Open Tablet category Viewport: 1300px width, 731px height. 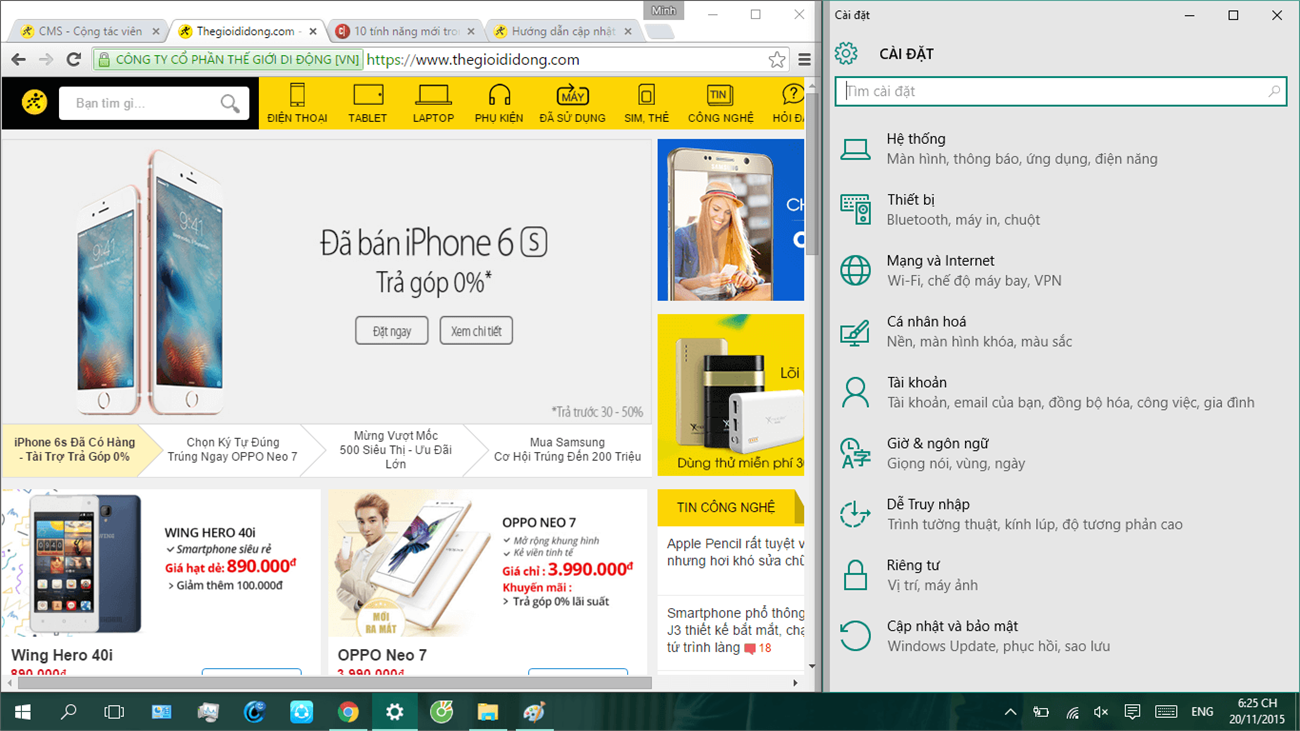click(368, 104)
